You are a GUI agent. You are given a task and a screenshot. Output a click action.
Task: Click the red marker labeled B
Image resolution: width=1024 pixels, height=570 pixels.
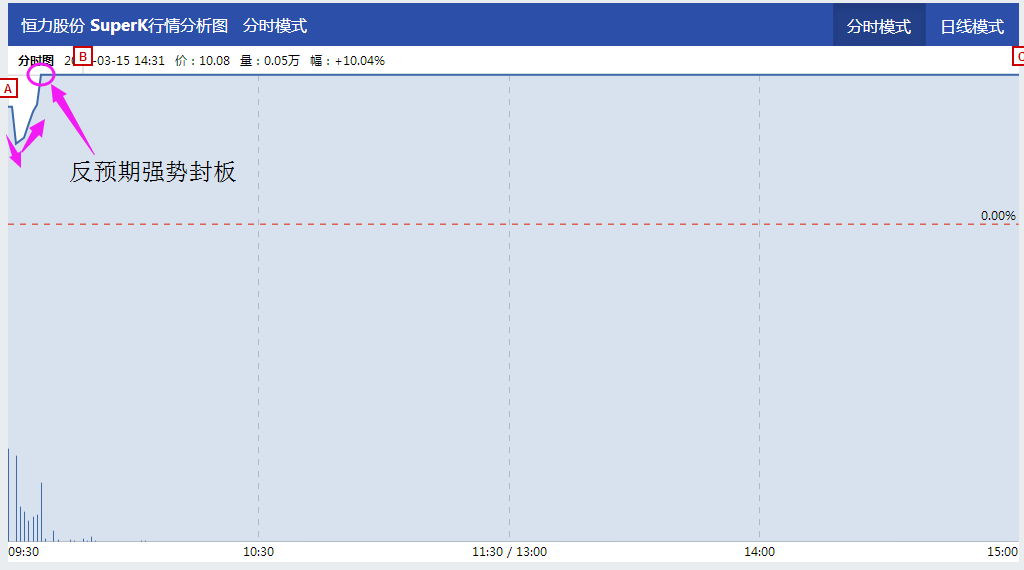[83, 56]
